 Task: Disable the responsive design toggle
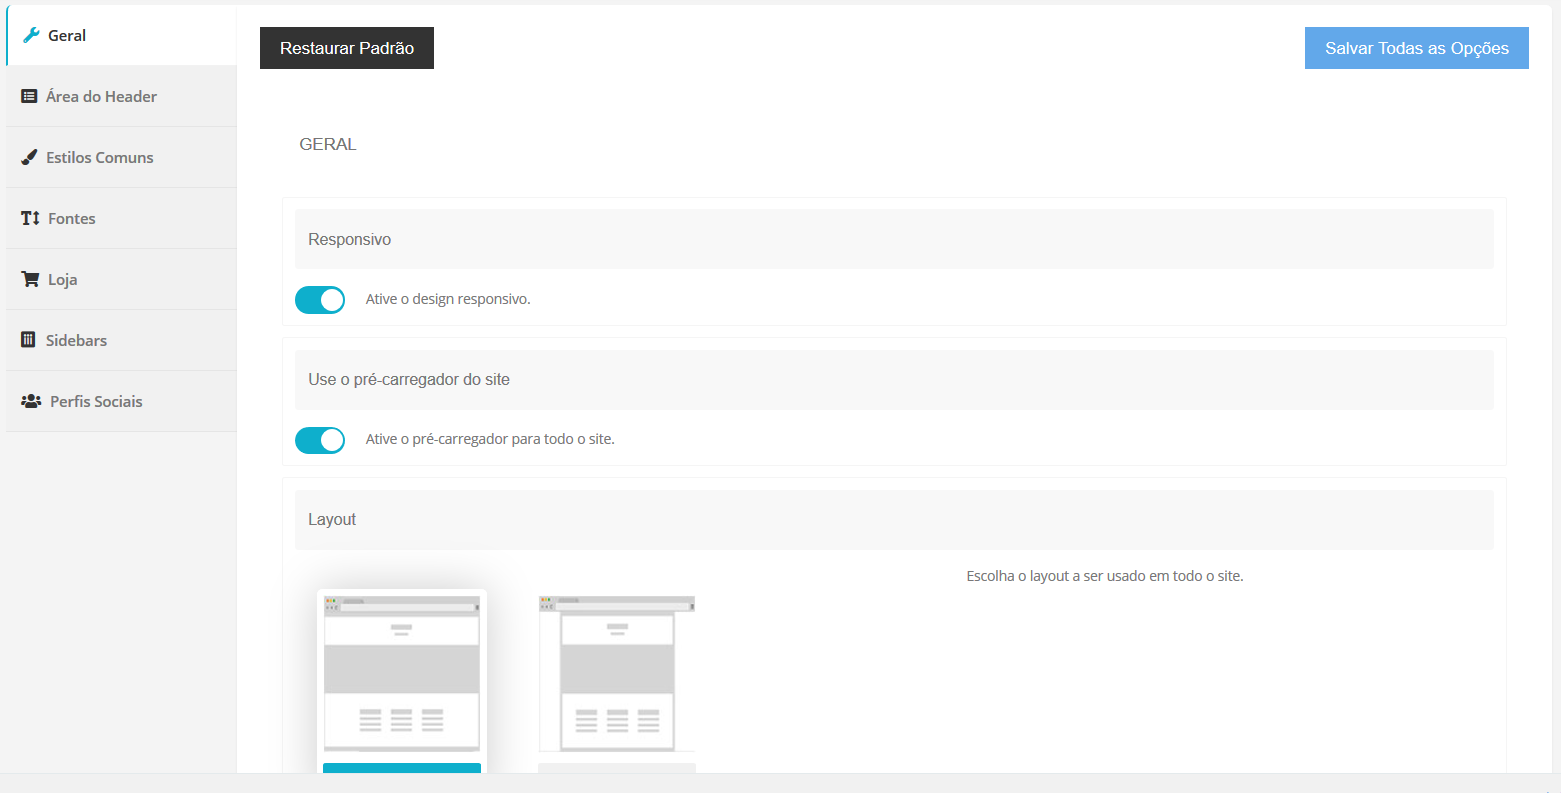coord(320,299)
